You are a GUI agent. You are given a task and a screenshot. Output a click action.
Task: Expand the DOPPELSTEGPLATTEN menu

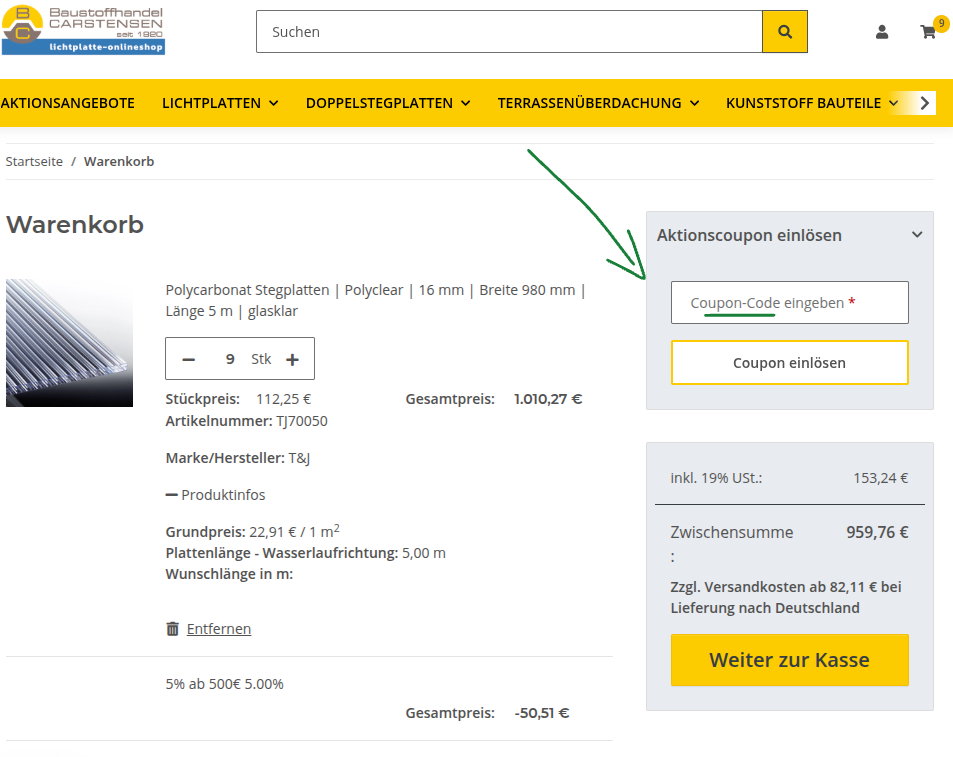(x=388, y=102)
